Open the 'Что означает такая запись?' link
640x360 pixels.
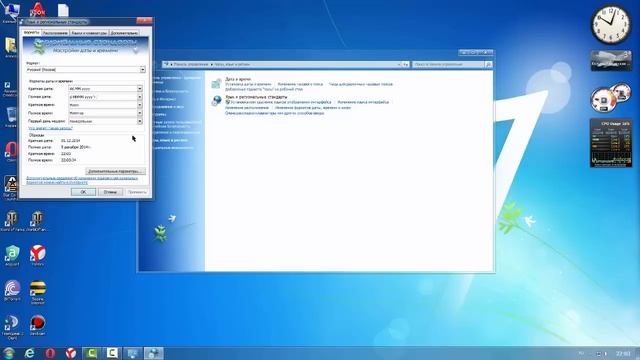(50, 128)
